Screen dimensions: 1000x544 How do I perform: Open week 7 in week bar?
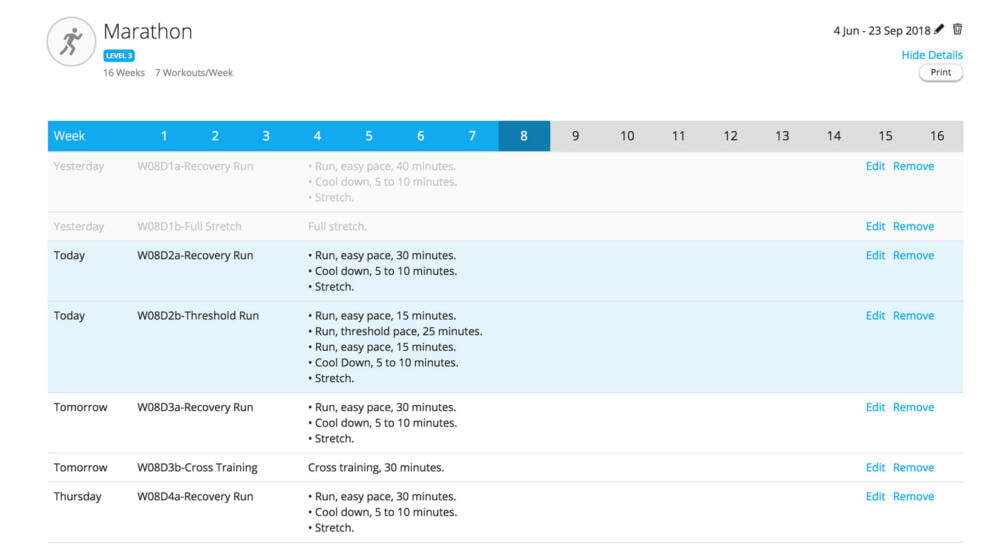click(x=472, y=136)
